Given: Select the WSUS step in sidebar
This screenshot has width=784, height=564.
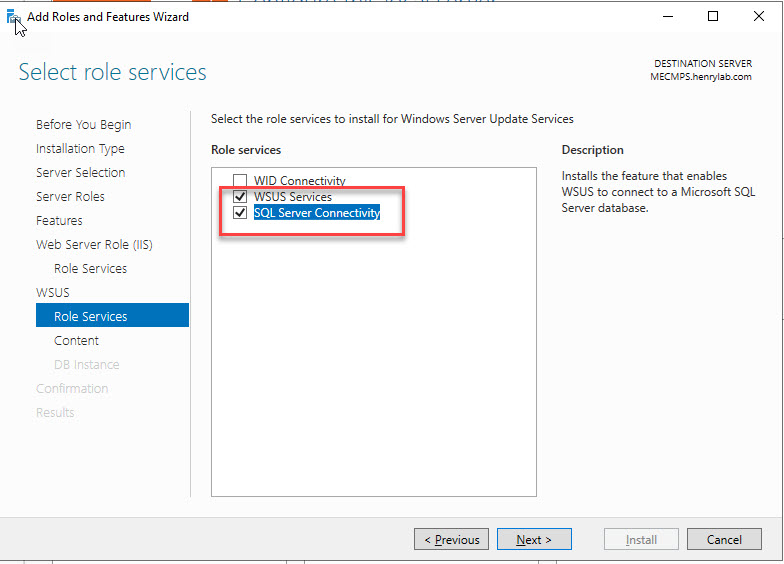Looking at the screenshot, I should click(53, 293).
